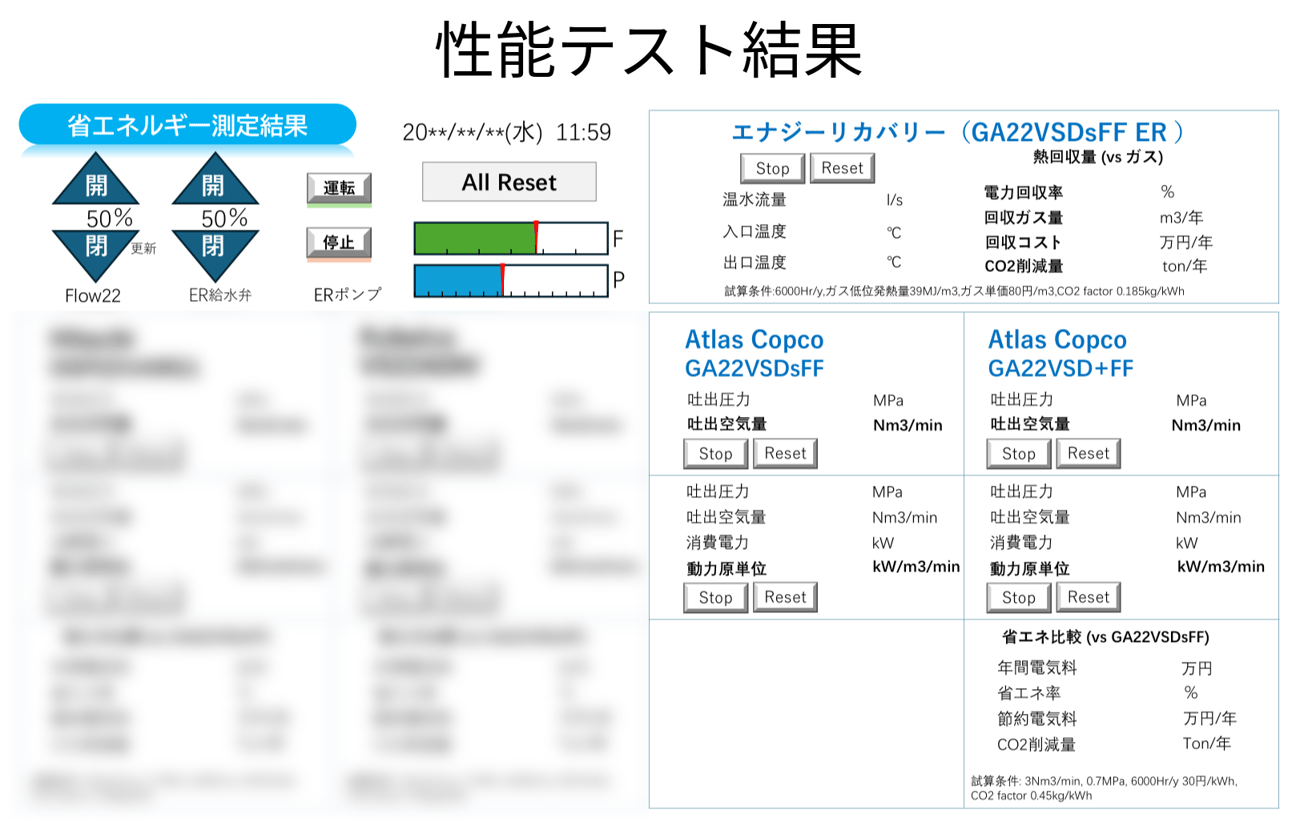Stop the エナジーリカバリー measurement
1300x822 pixels.
pyautogui.click(x=772, y=168)
